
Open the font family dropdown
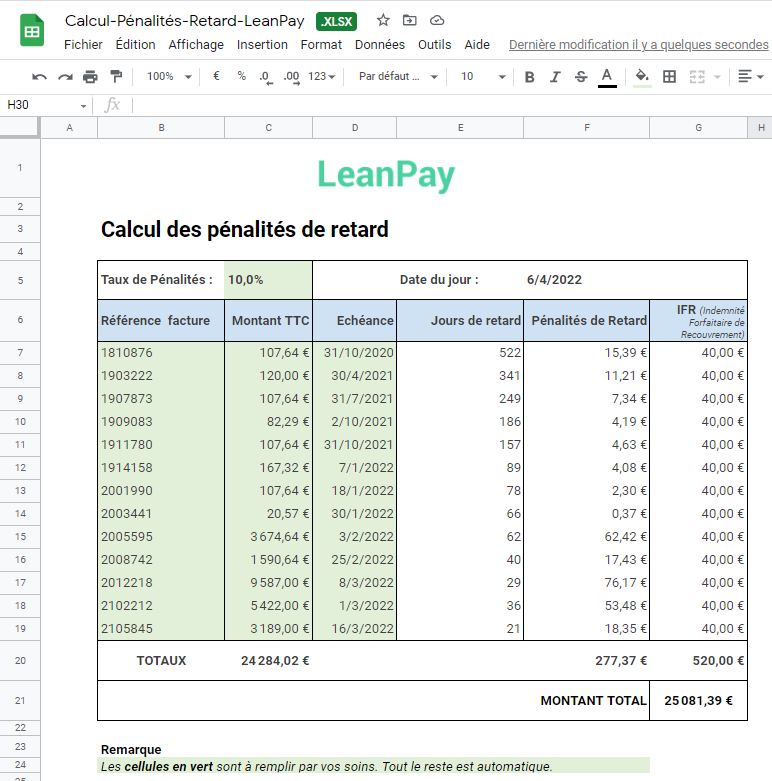398,76
